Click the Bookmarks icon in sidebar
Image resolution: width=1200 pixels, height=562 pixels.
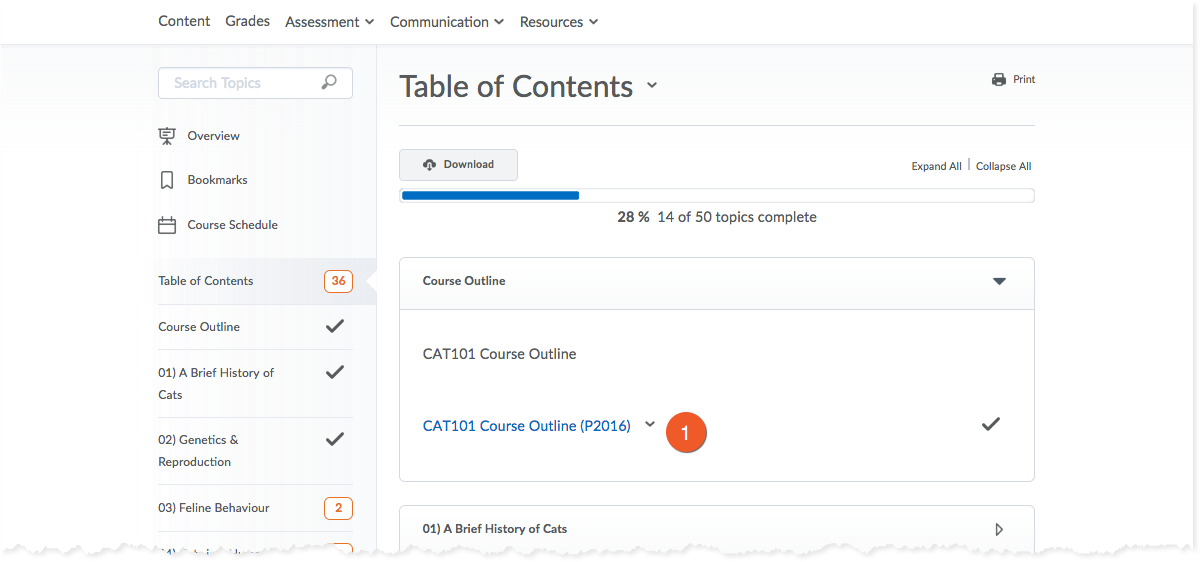coord(167,181)
